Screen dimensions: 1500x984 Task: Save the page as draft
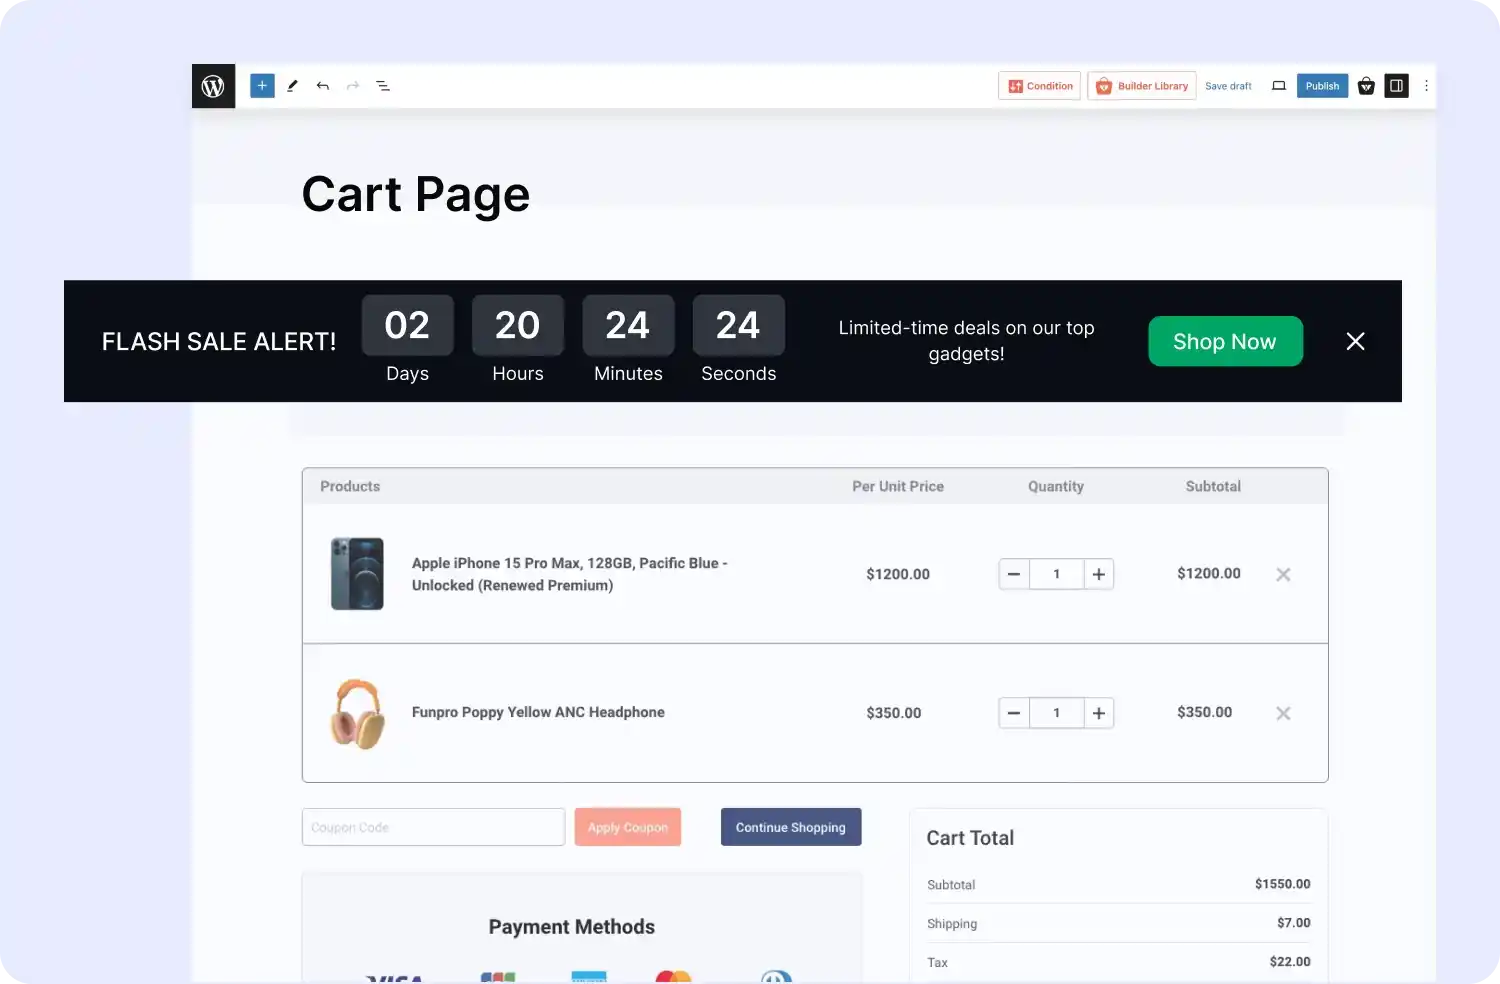(1228, 85)
